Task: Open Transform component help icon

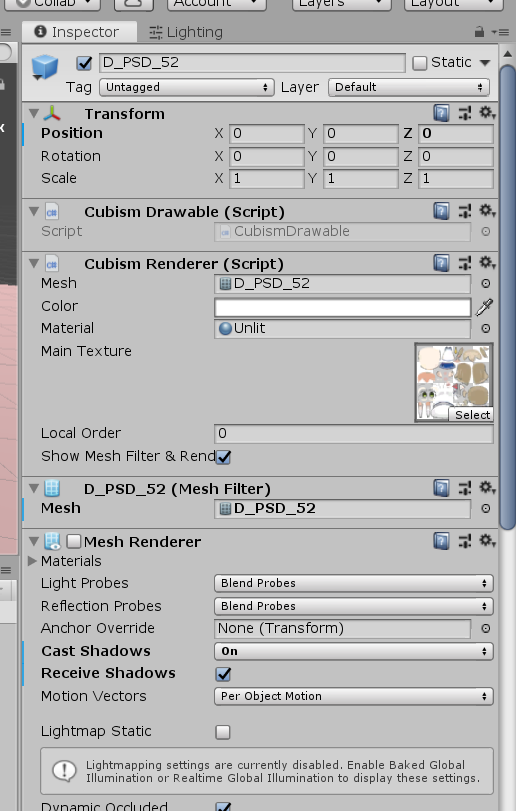Action: tap(441, 113)
